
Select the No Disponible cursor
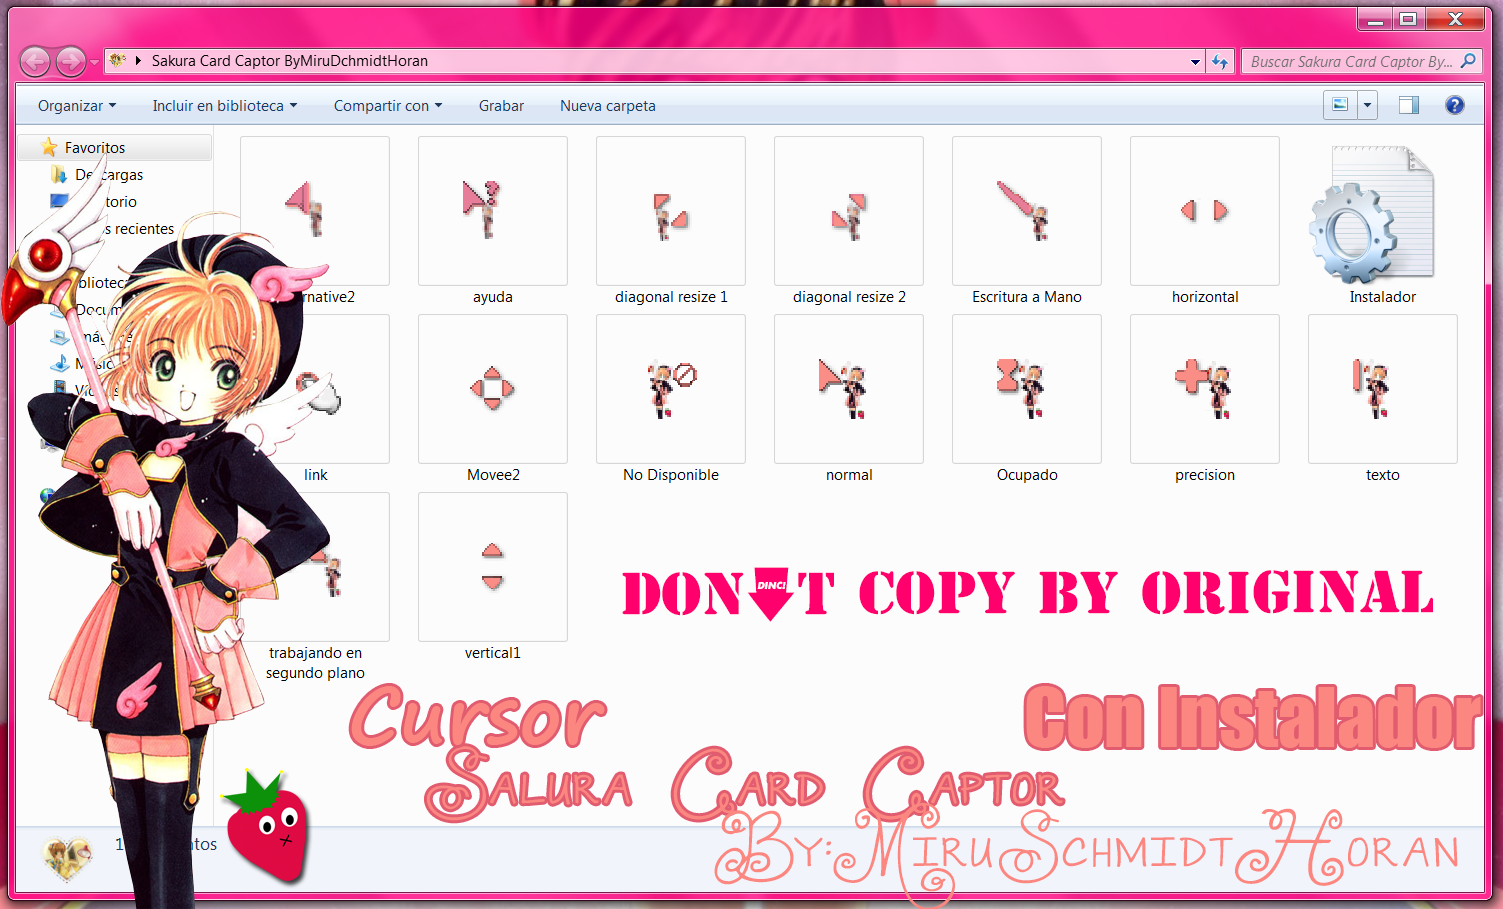(670, 389)
